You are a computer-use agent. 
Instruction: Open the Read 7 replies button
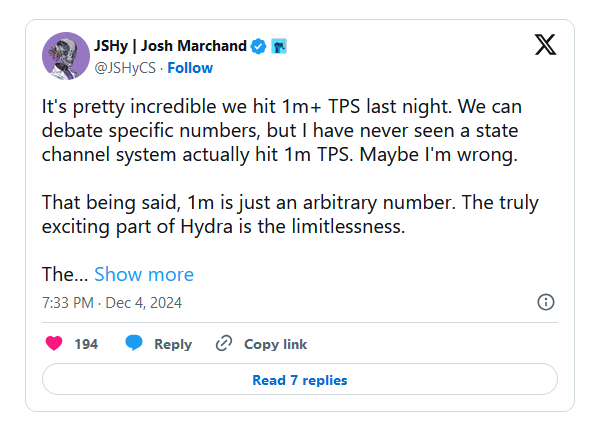(299, 380)
